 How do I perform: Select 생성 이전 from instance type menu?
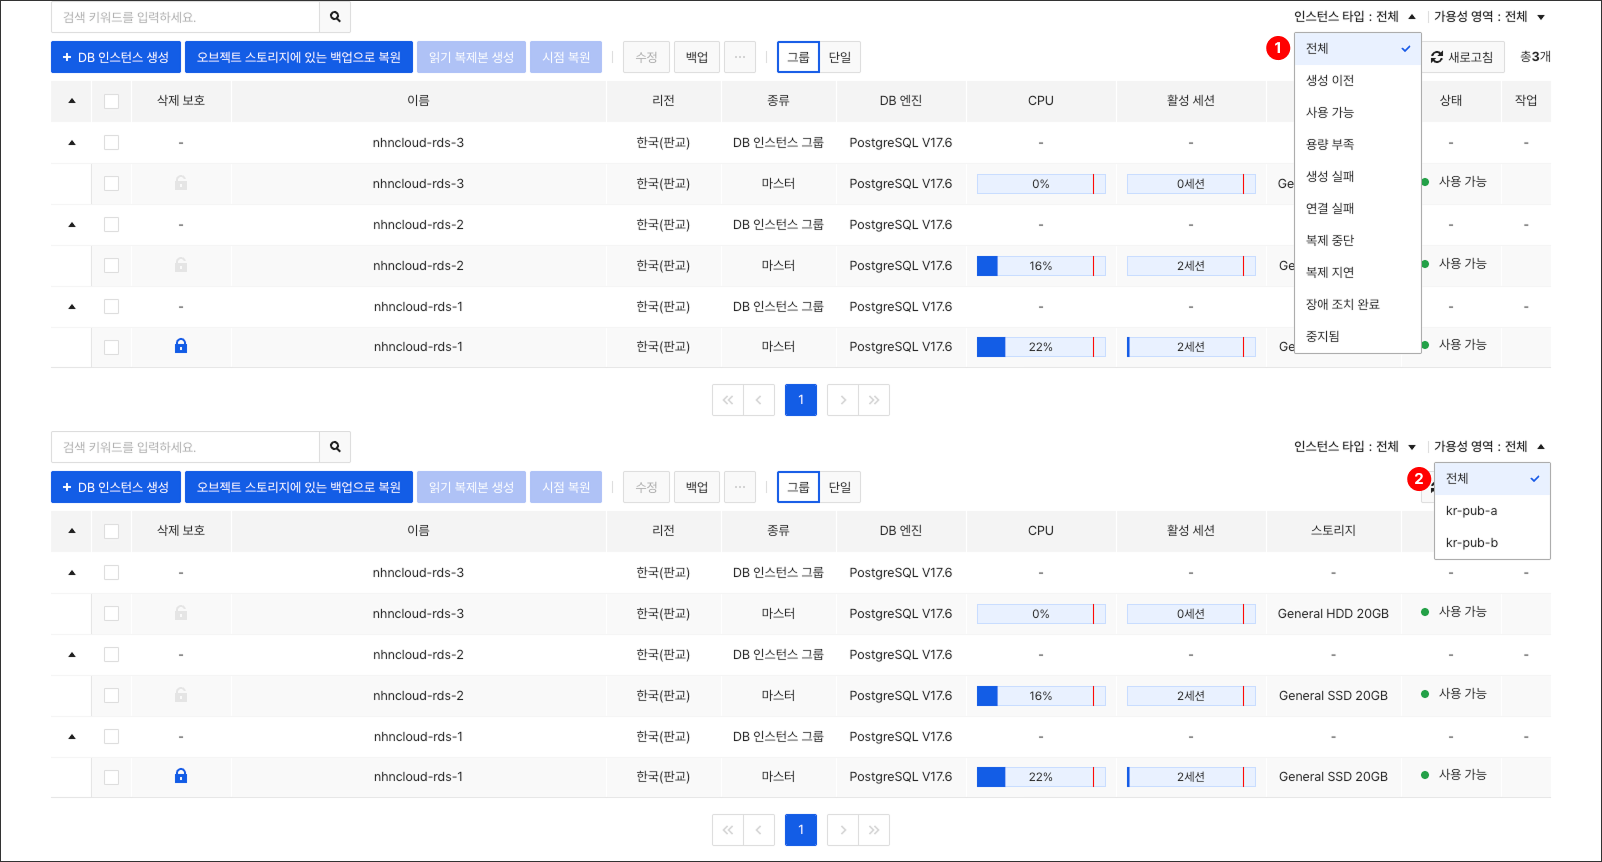tap(1358, 80)
